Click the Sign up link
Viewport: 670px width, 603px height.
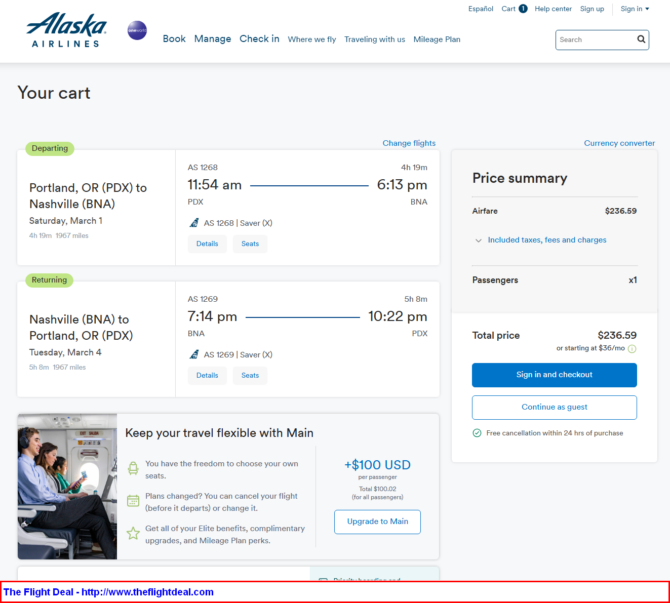coord(592,9)
